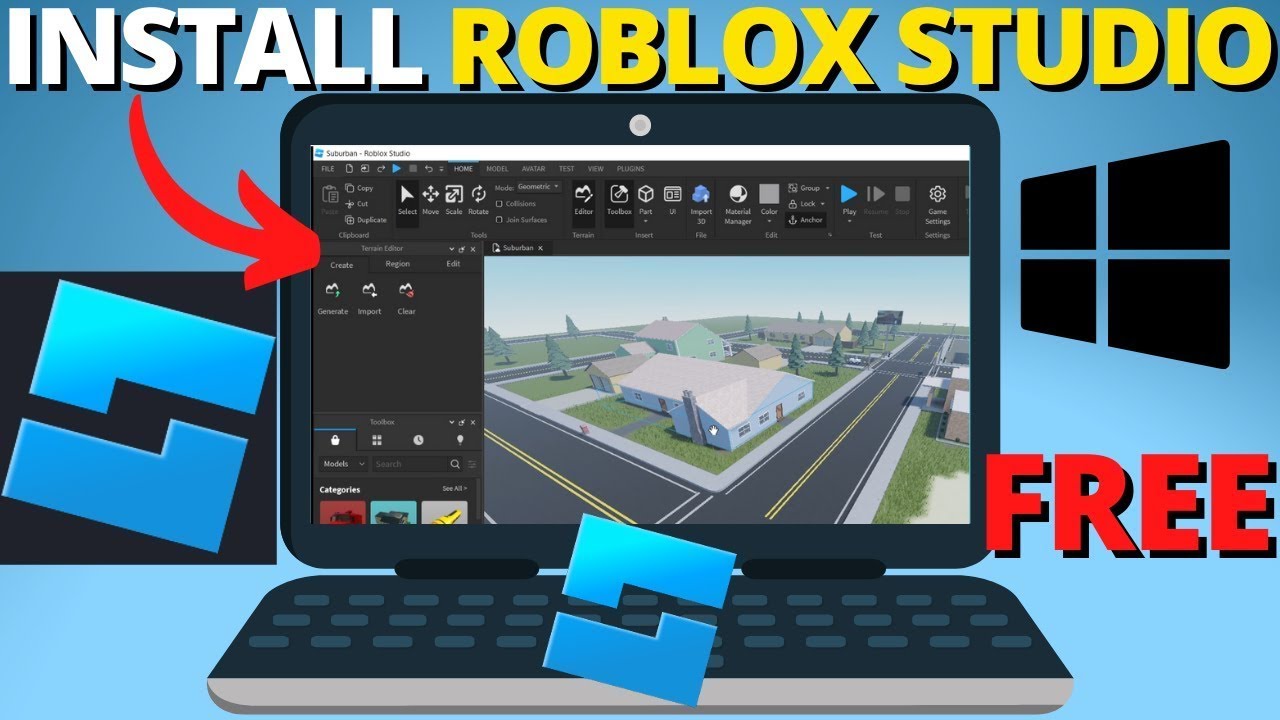Click the new file icon in quick access toolbar
Screen dimensions: 1280x720
pyautogui.click(x=349, y=169)
